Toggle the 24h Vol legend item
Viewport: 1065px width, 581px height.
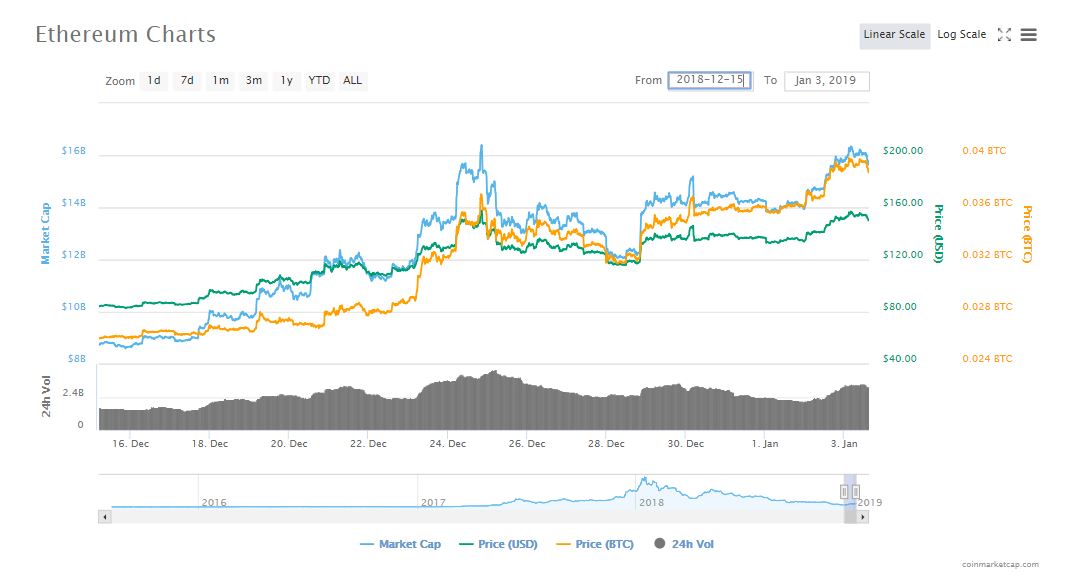pos(683,544)
